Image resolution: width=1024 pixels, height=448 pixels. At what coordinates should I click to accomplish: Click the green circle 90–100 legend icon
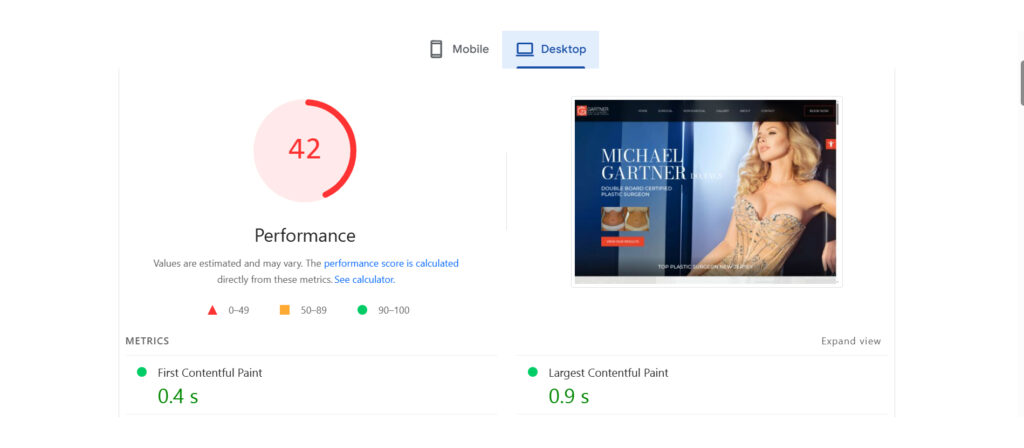[362, 310]
